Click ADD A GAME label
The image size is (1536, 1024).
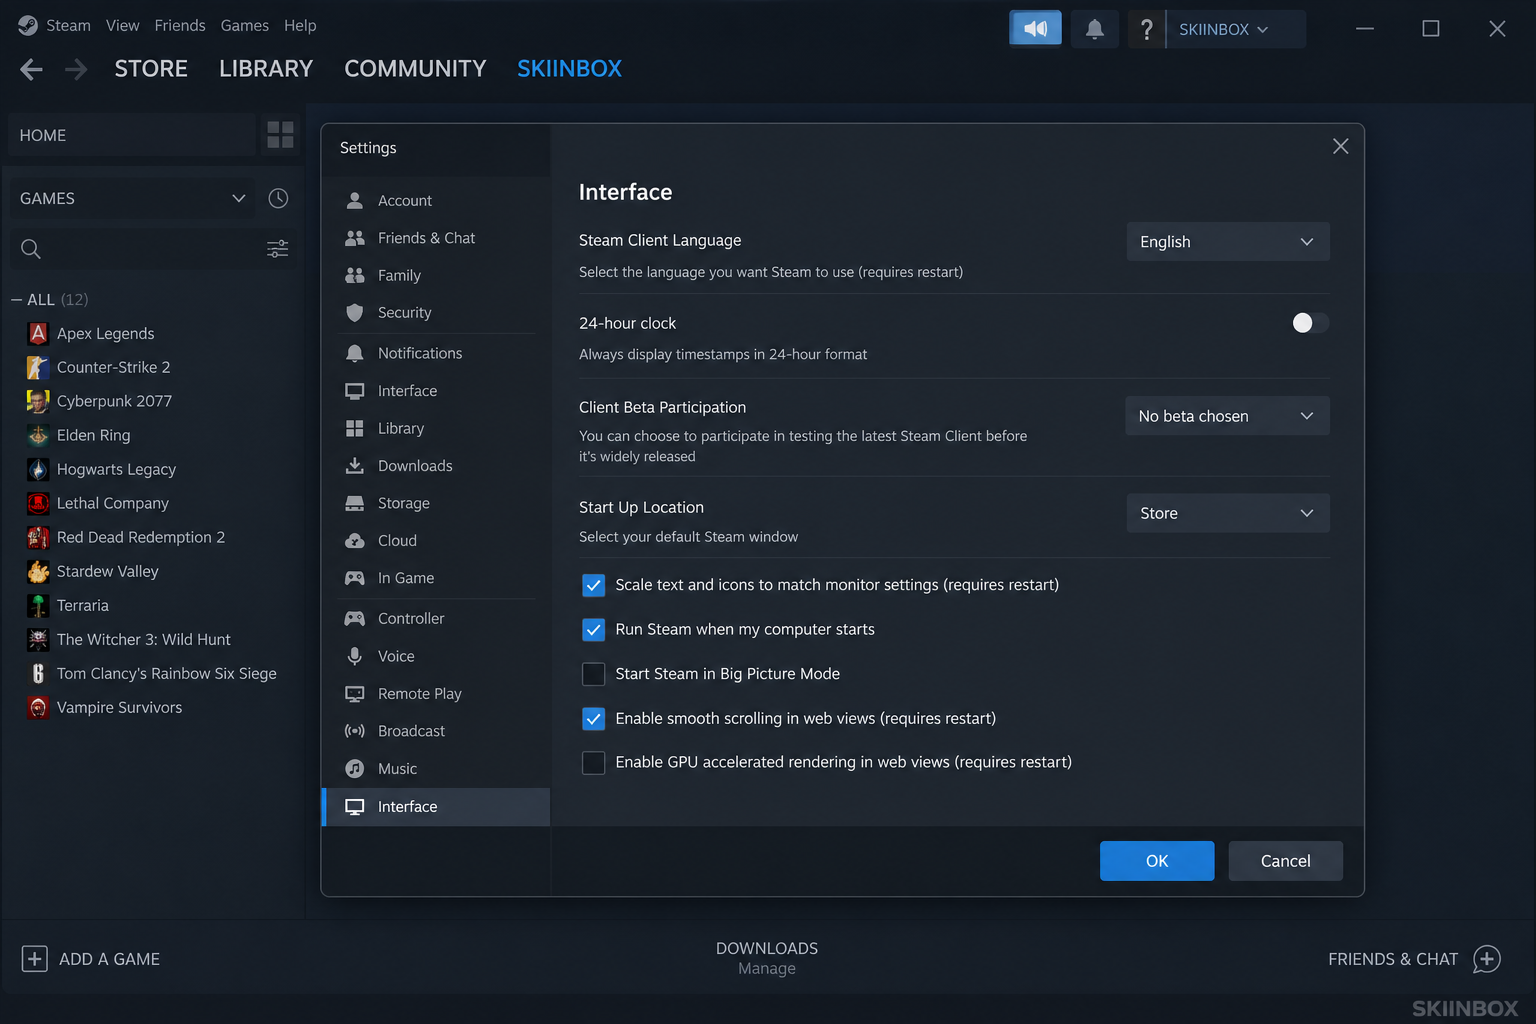click(x=110, y=959)
